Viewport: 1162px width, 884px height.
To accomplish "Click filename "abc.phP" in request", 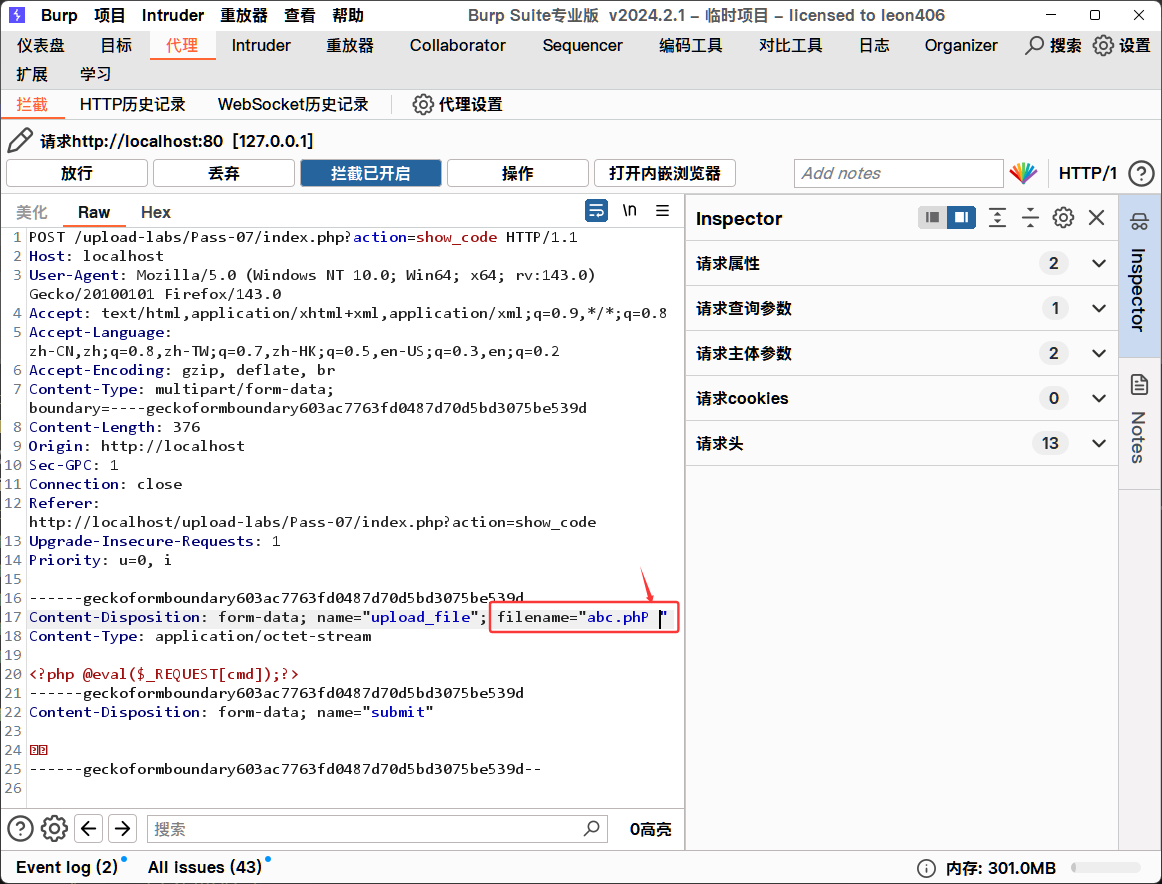I will coord(617,617).
